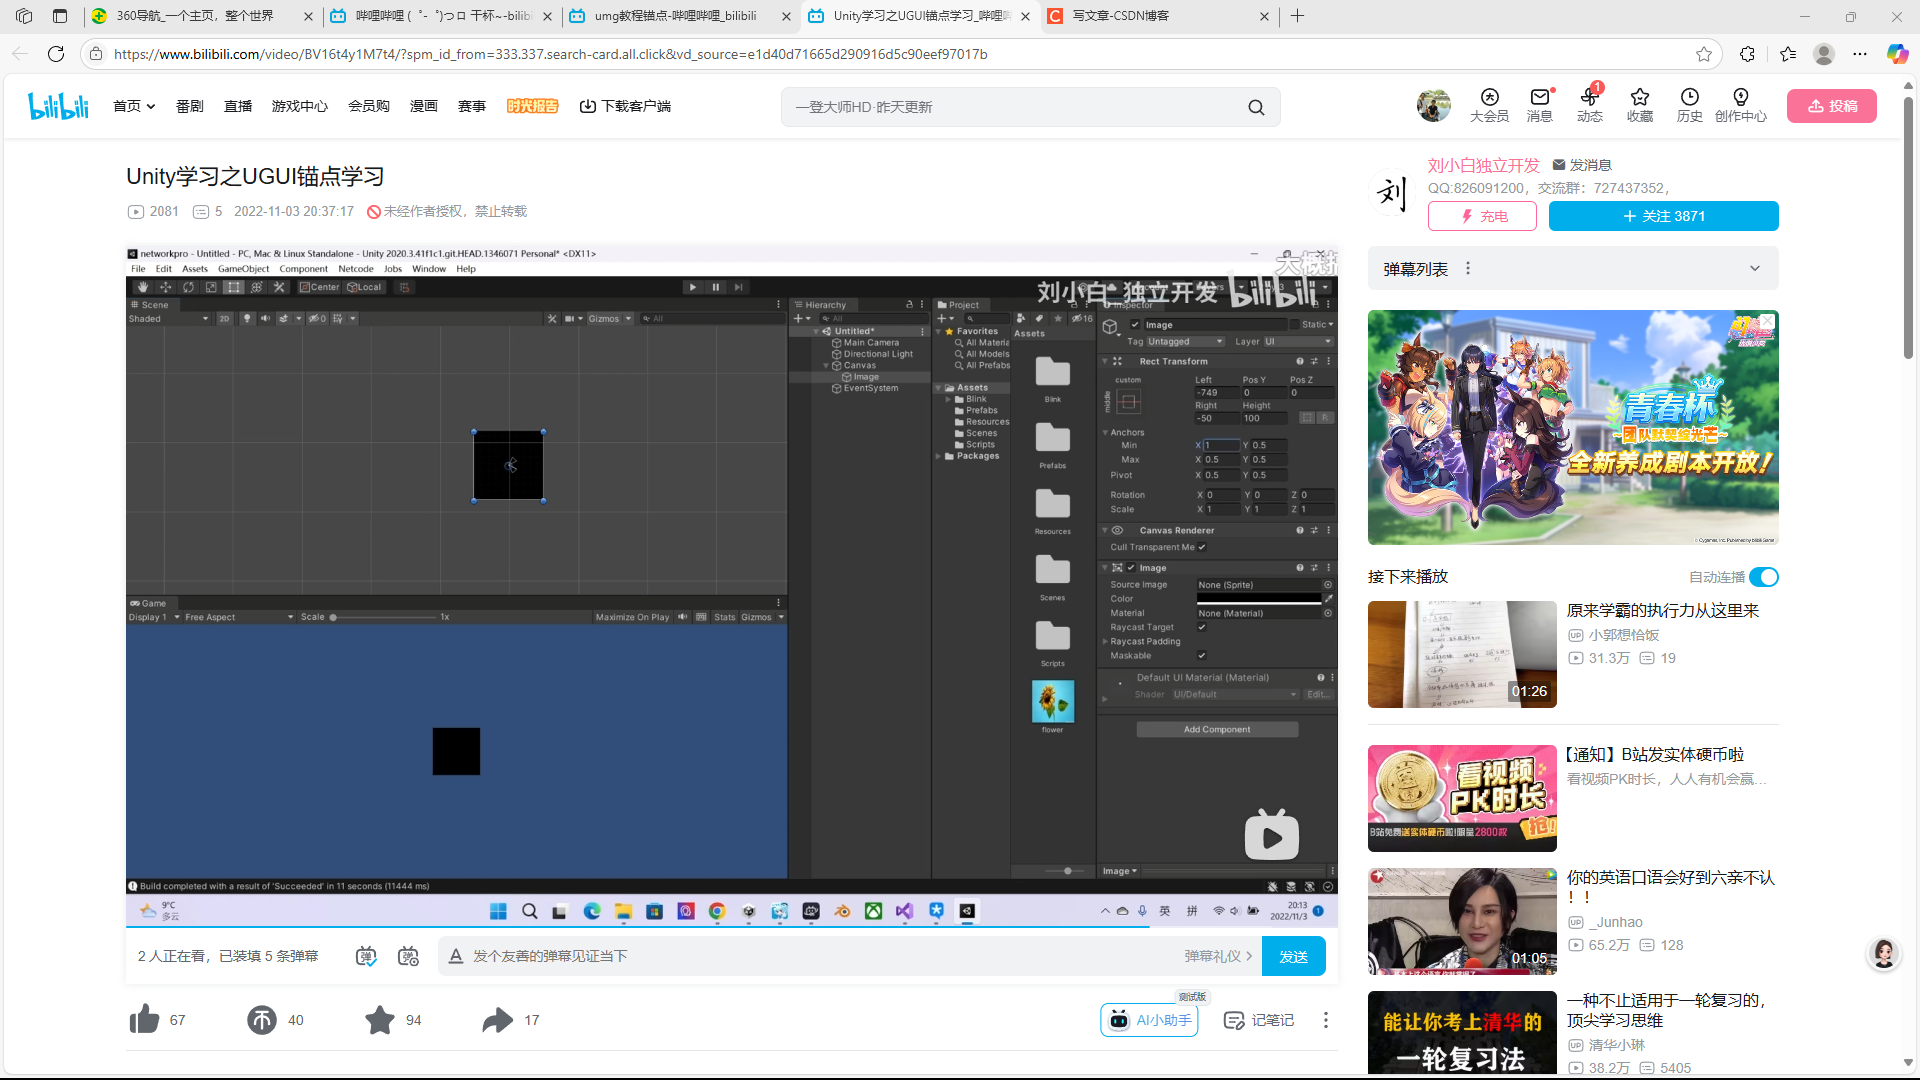This screenshot has width=1920, height=1080.
Task: Give the video a thumbs-up like
Action: (x=144, y=1019)
